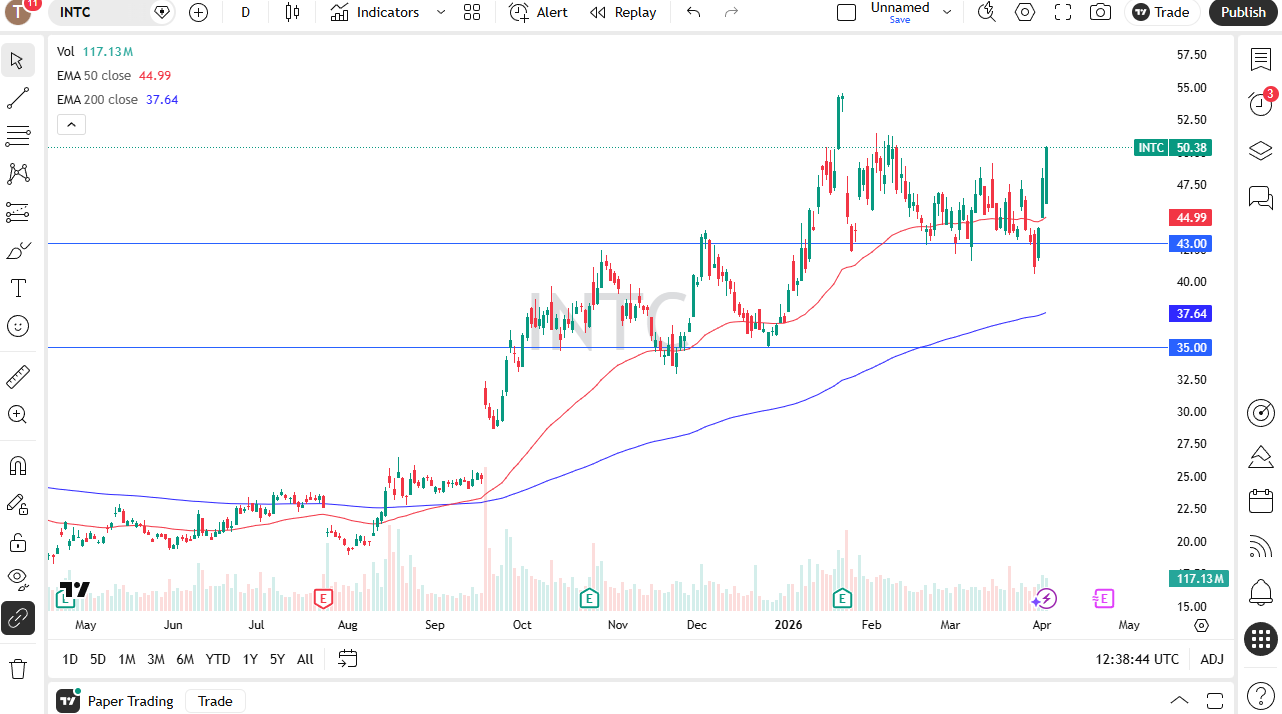The image size is (1282, 714).
Task: Open the bottom panel Trade tab
Action: click(215, 701)
